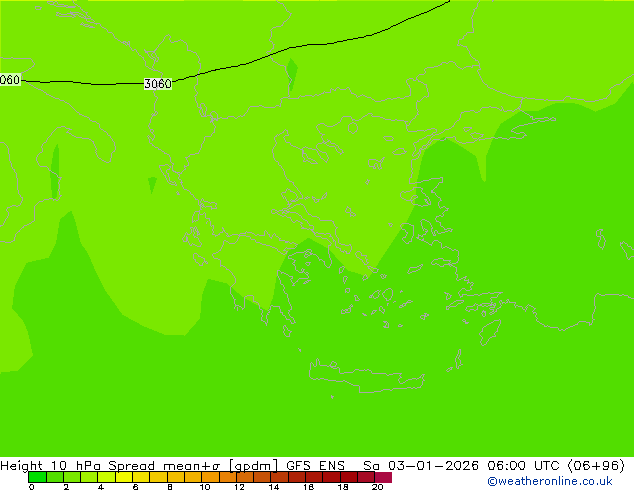Click the 'Sa 03-01-2026' date text

point(421,466)
